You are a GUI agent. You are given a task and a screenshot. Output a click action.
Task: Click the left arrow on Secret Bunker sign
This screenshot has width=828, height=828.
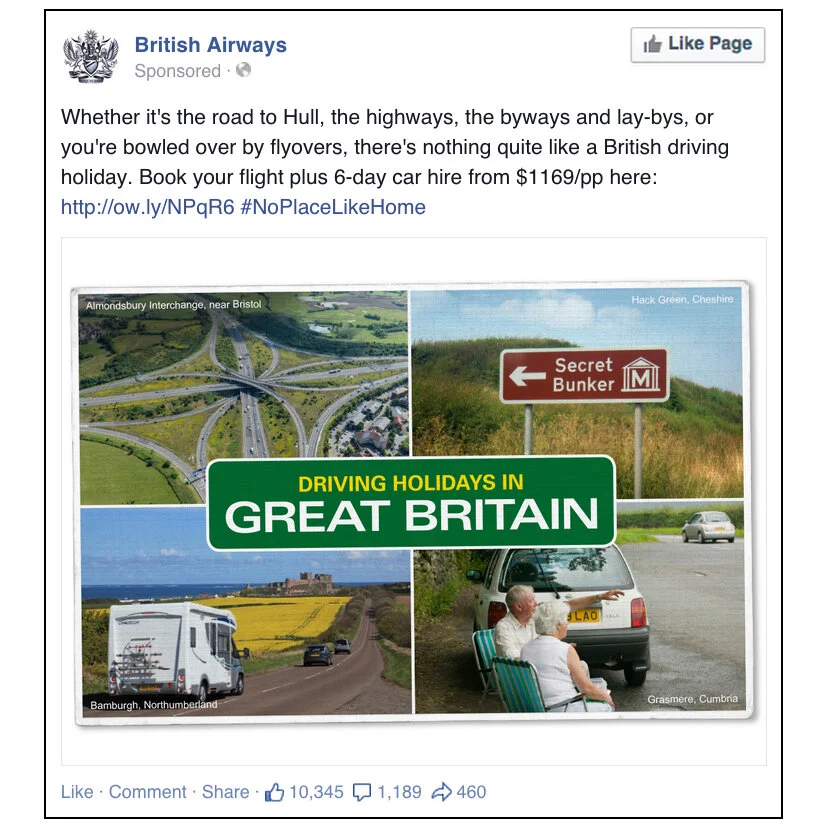coord(526,375)
